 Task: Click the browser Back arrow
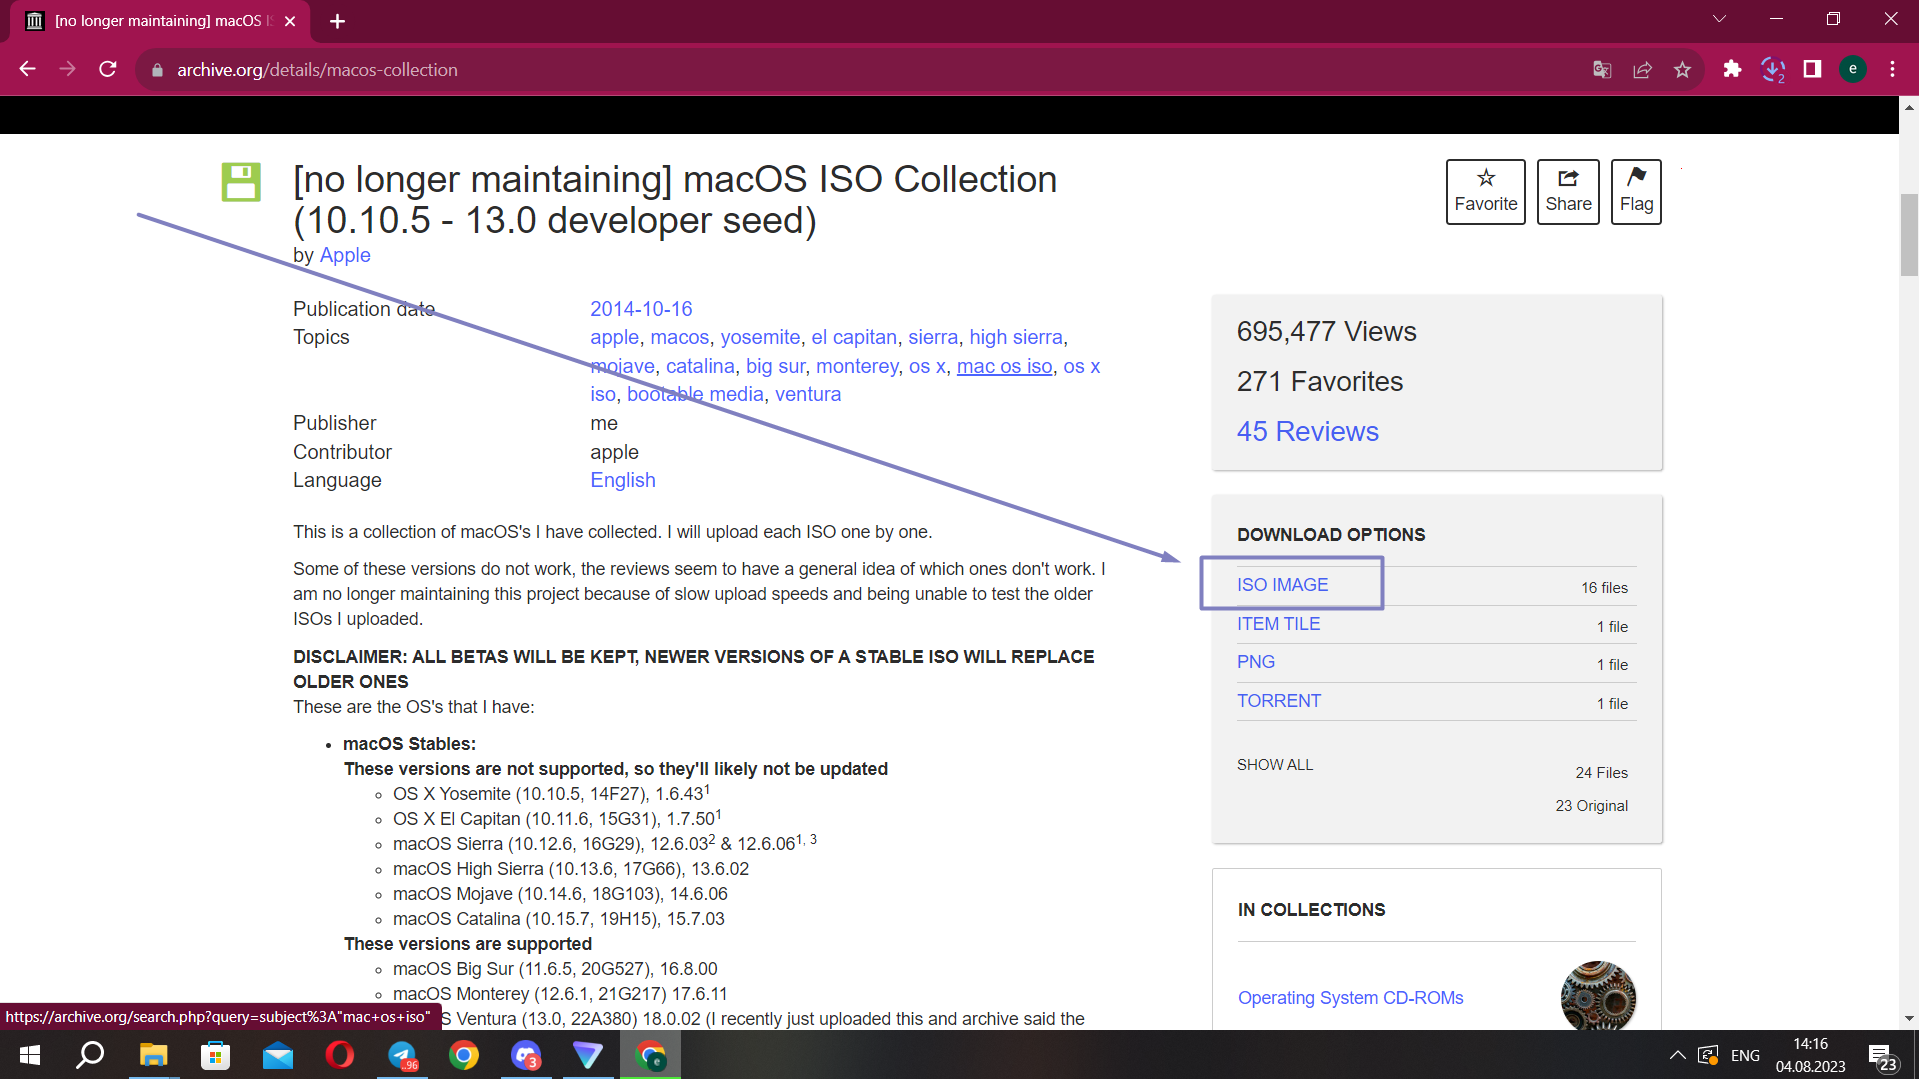tap(28, 69)
